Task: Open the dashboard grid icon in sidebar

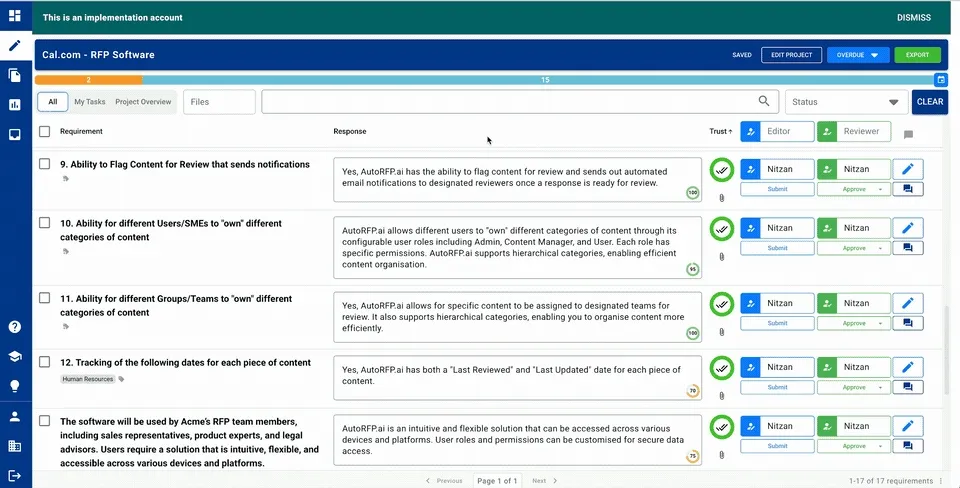Action: click(15, 15)
